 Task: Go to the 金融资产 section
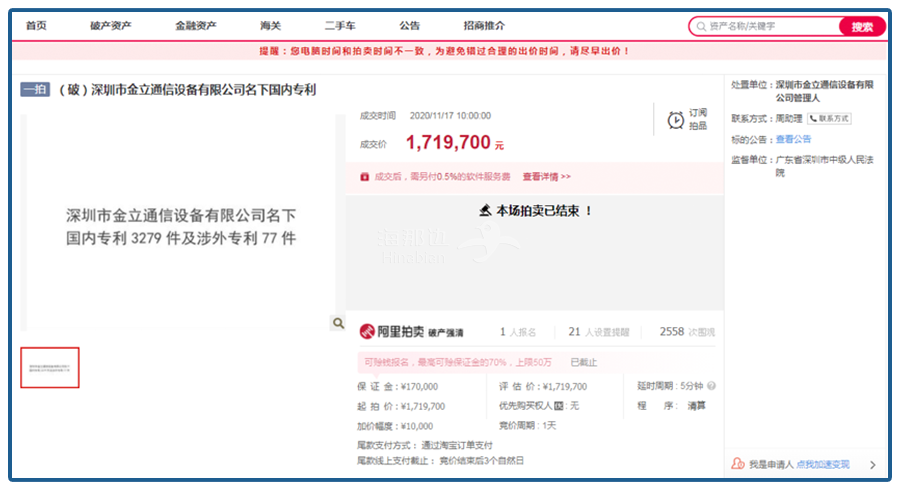(195, 26)
